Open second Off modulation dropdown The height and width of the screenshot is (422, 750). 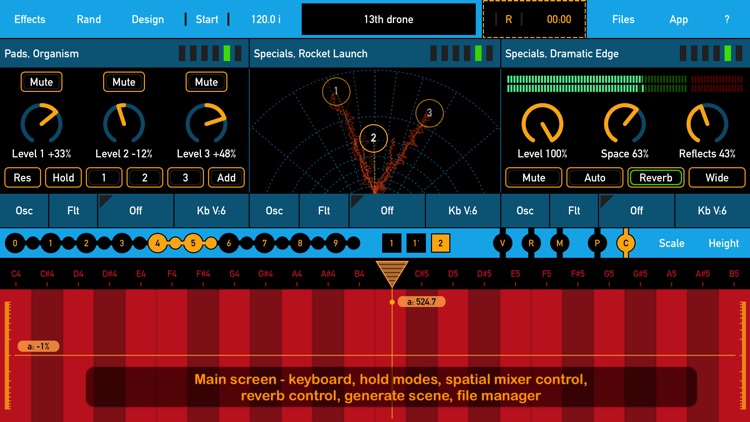click(387, 211)
